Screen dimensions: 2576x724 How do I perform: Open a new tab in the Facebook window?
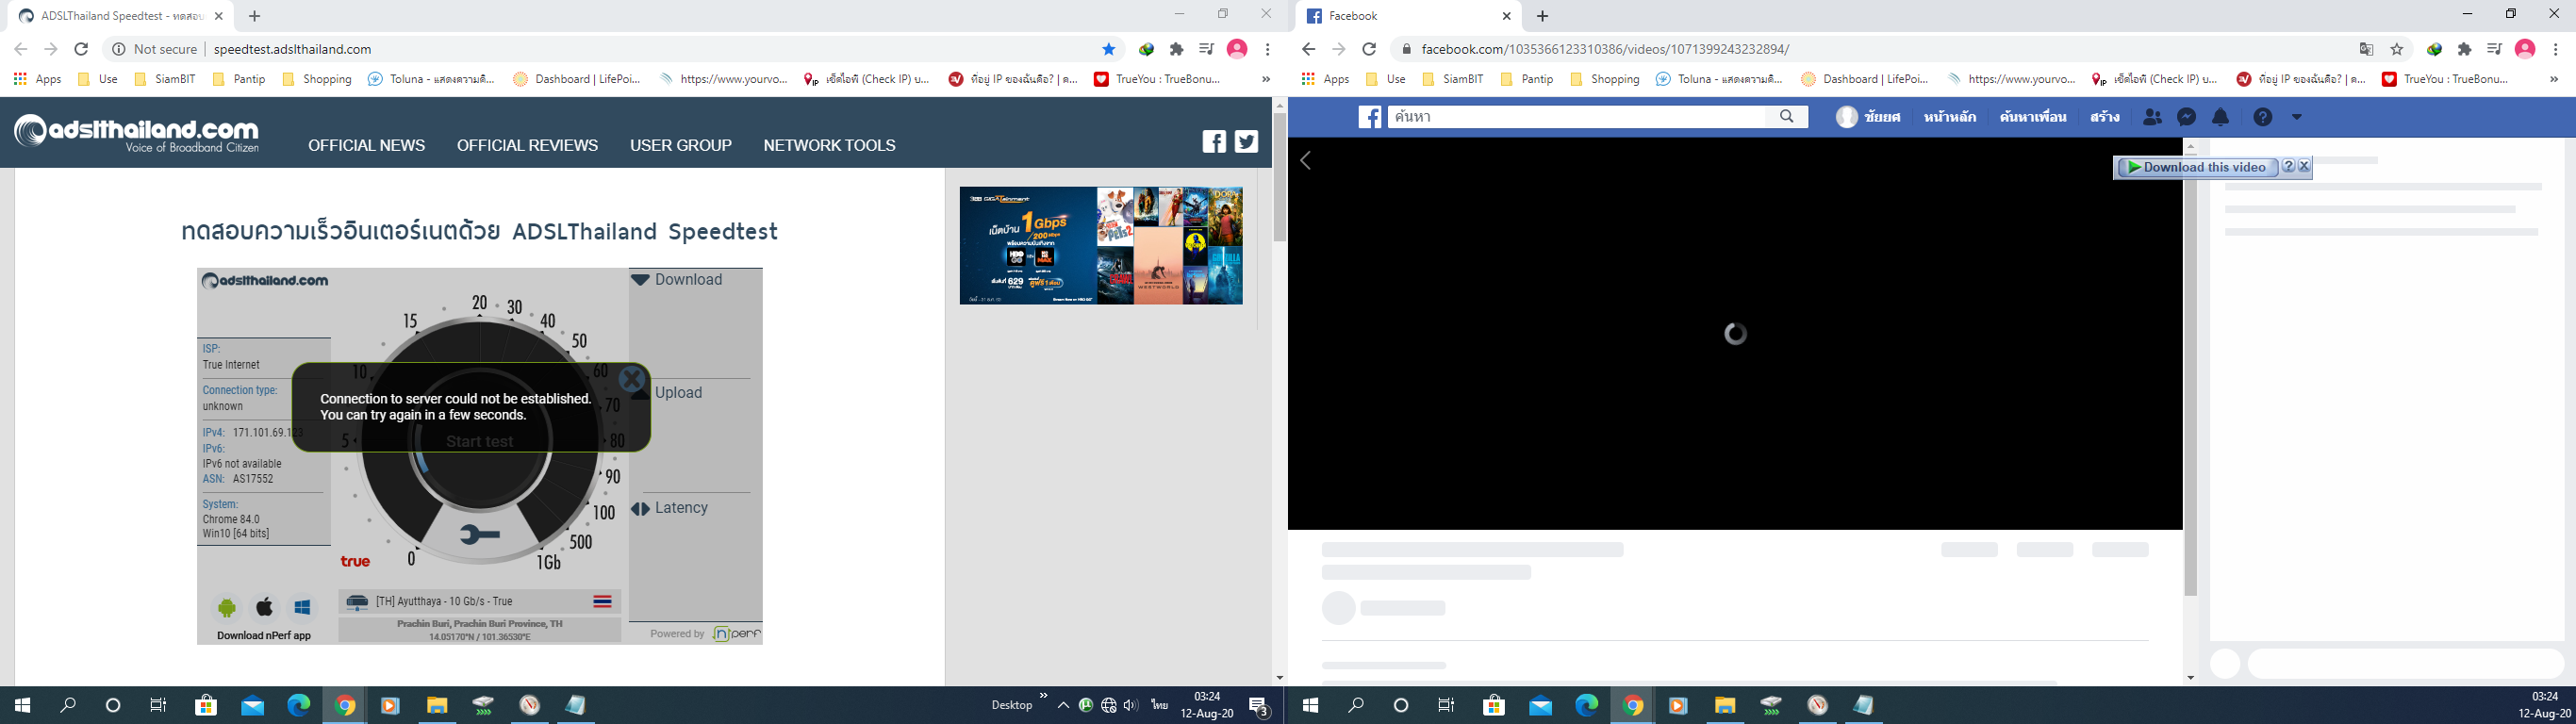point(1543,16)
